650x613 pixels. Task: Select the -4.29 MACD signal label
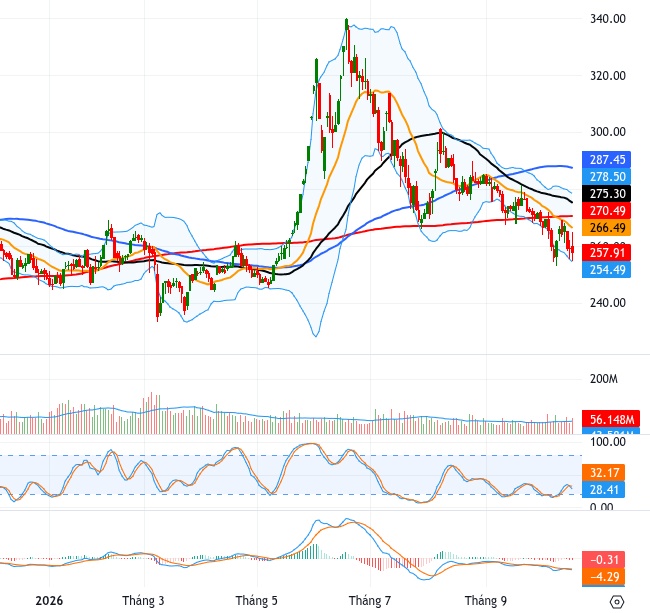pyautogui.click(x=603, y=577)
